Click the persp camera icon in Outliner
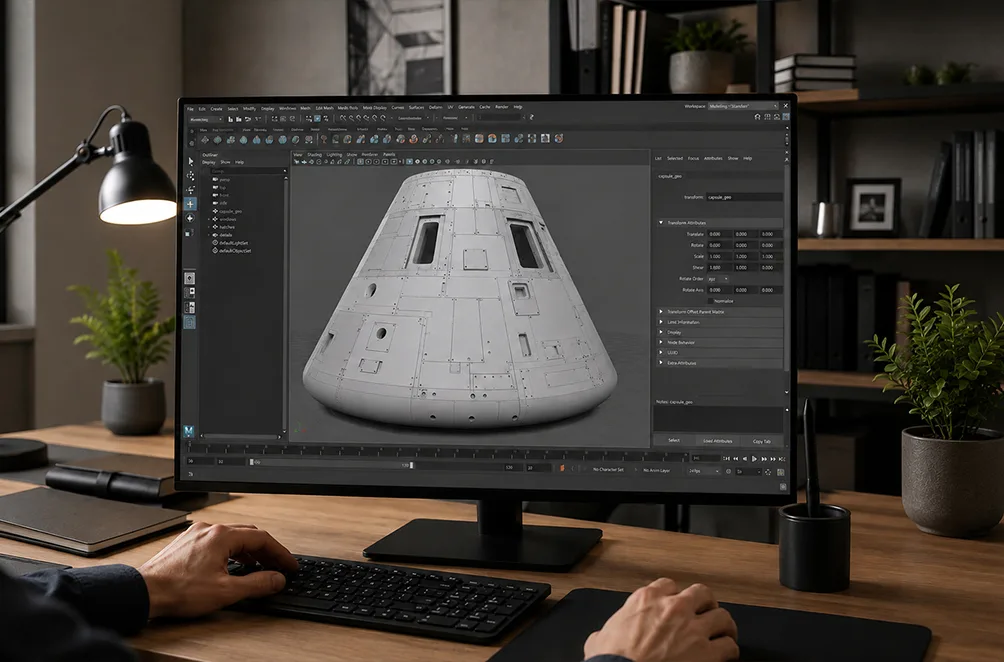The image size is (1004, 662). click(x=215, y=180)
